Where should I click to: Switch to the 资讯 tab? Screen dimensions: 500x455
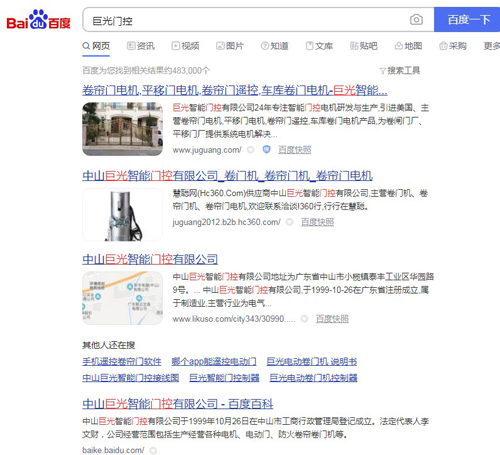click(x=141, y=46)
